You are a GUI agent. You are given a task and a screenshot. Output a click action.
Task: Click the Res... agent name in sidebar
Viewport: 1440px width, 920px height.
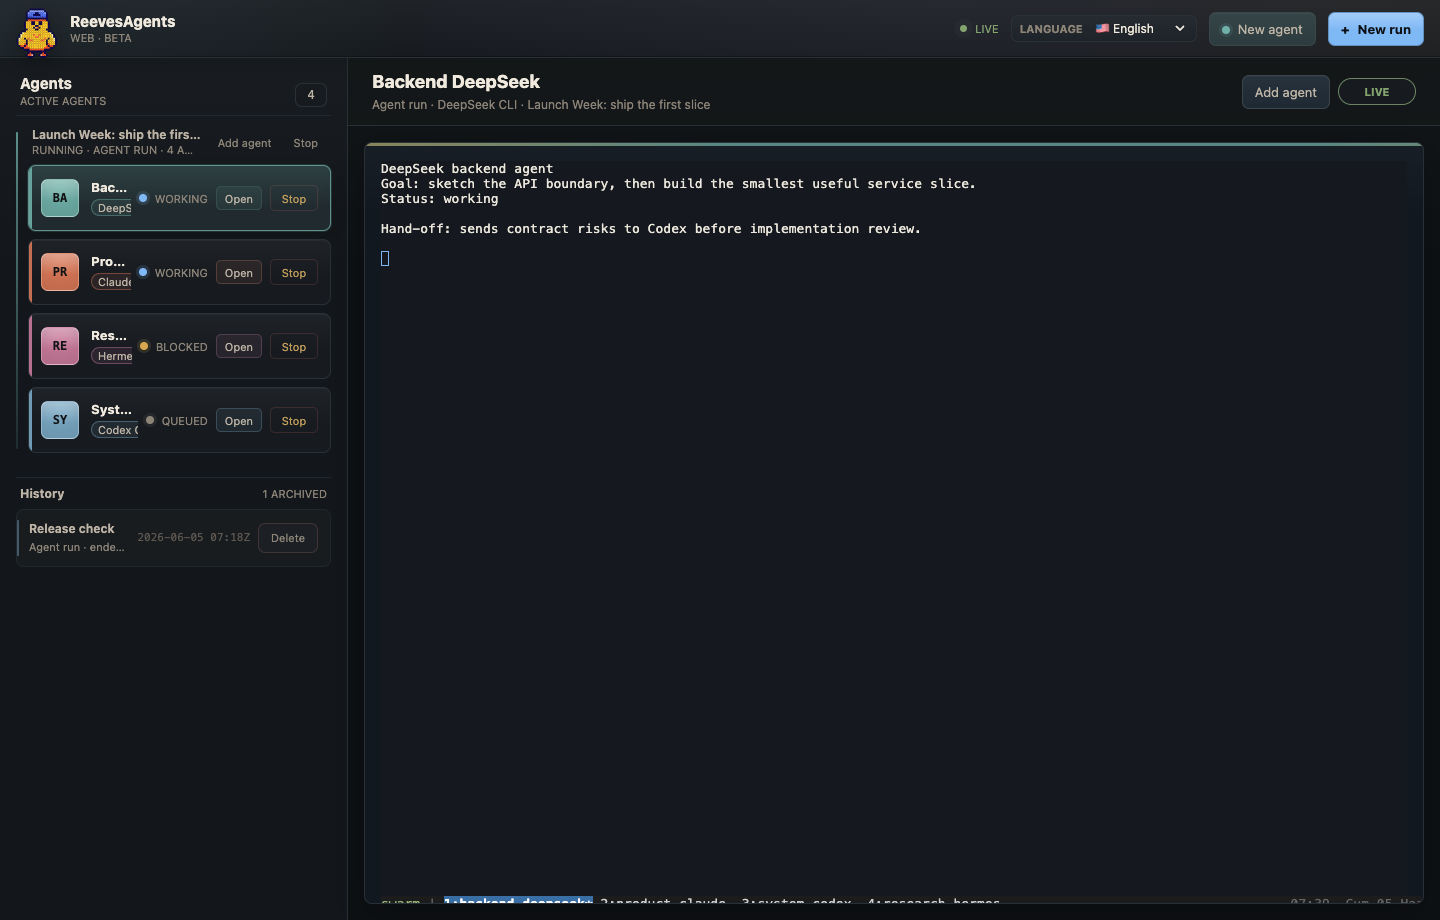[109, 335]
